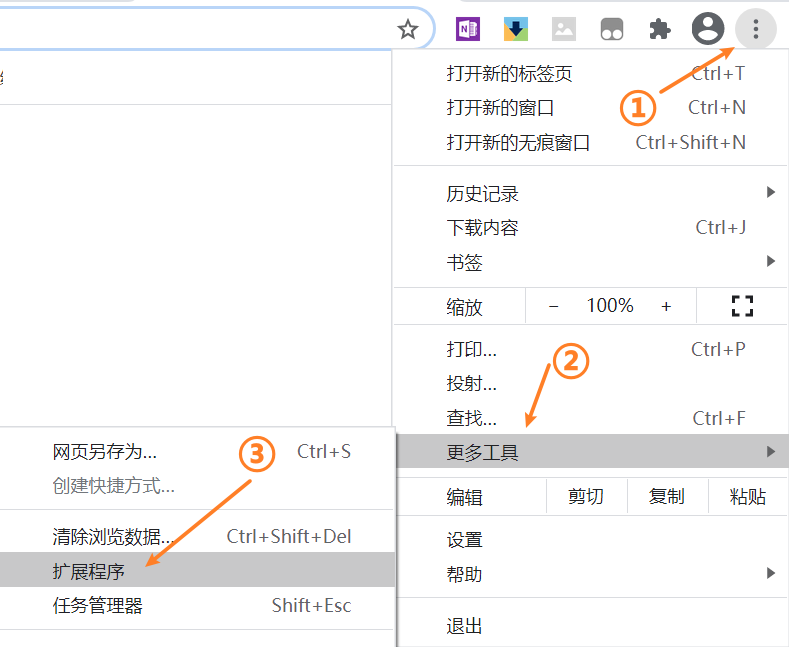Open the Extensions puzzle-piece menu

pyautogui.click(x=660, y=29)
